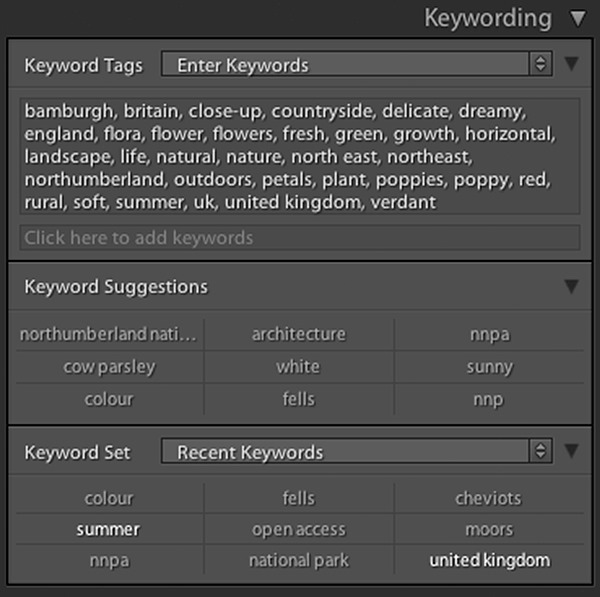Add suggested keyword 'nnp'
The width and height of the screenshot is (600, 597).
pyautogui.click(x=489, y=399)
